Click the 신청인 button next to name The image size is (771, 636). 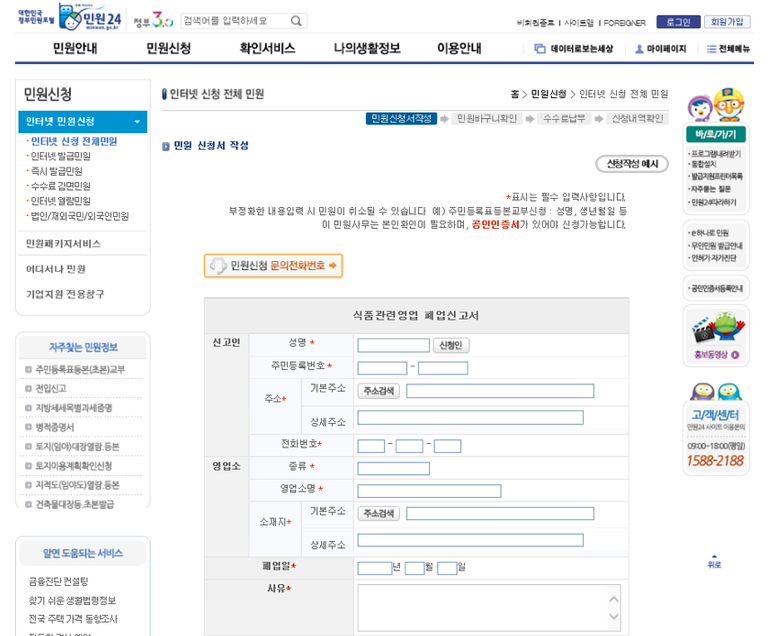click(451, 345)
